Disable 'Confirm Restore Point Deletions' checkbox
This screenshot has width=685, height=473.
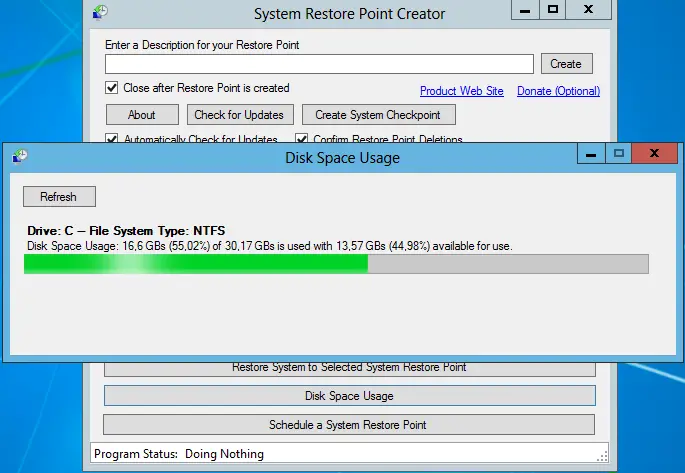[301, 139]
